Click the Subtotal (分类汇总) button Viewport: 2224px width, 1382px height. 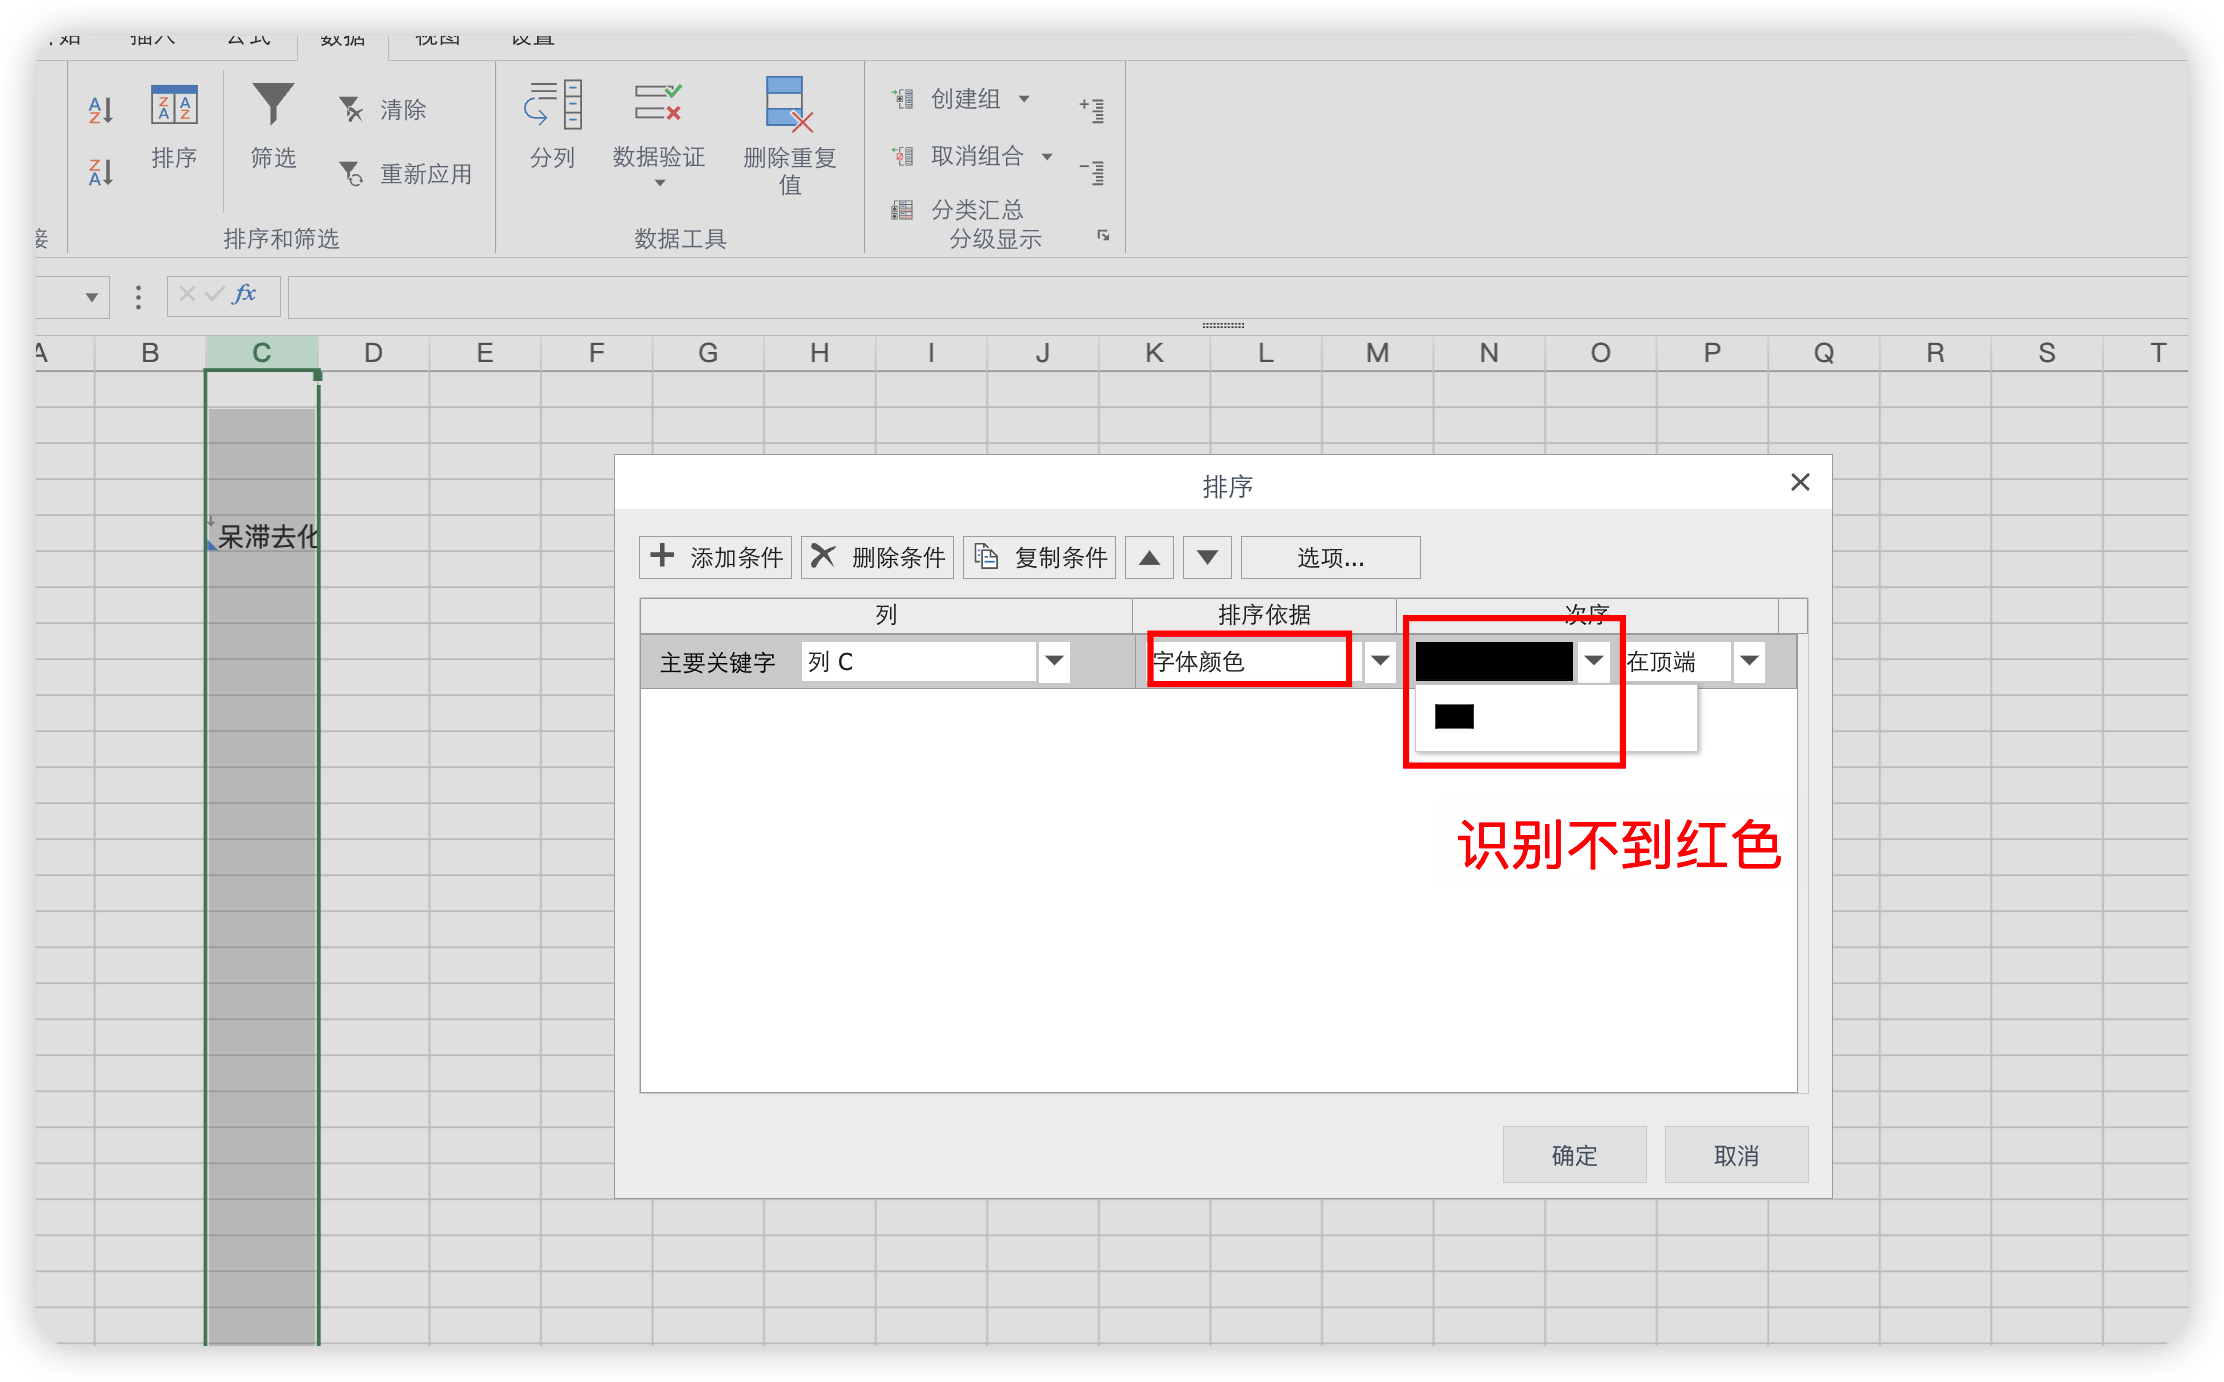[958, 210]
